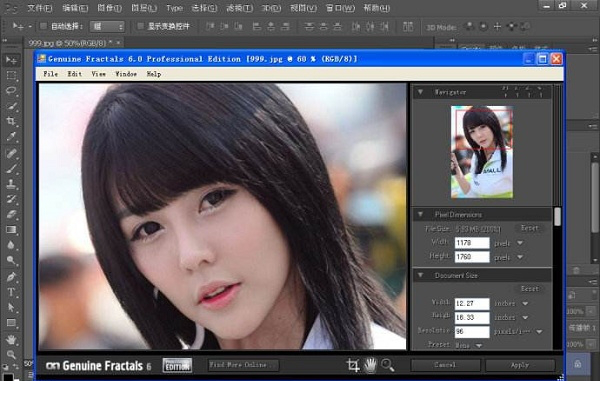
Task: Click the pixel Width field showing 1178
Action: (472, 243)
